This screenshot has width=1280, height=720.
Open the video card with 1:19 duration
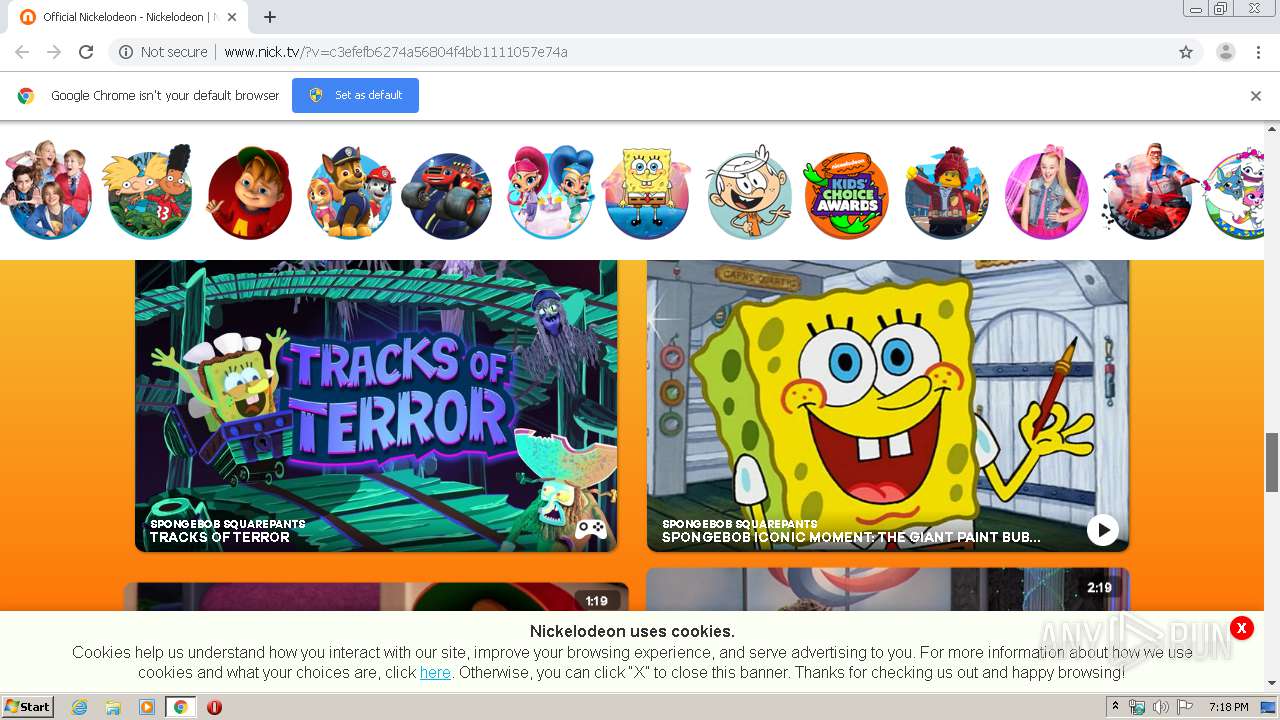[376, 597]
